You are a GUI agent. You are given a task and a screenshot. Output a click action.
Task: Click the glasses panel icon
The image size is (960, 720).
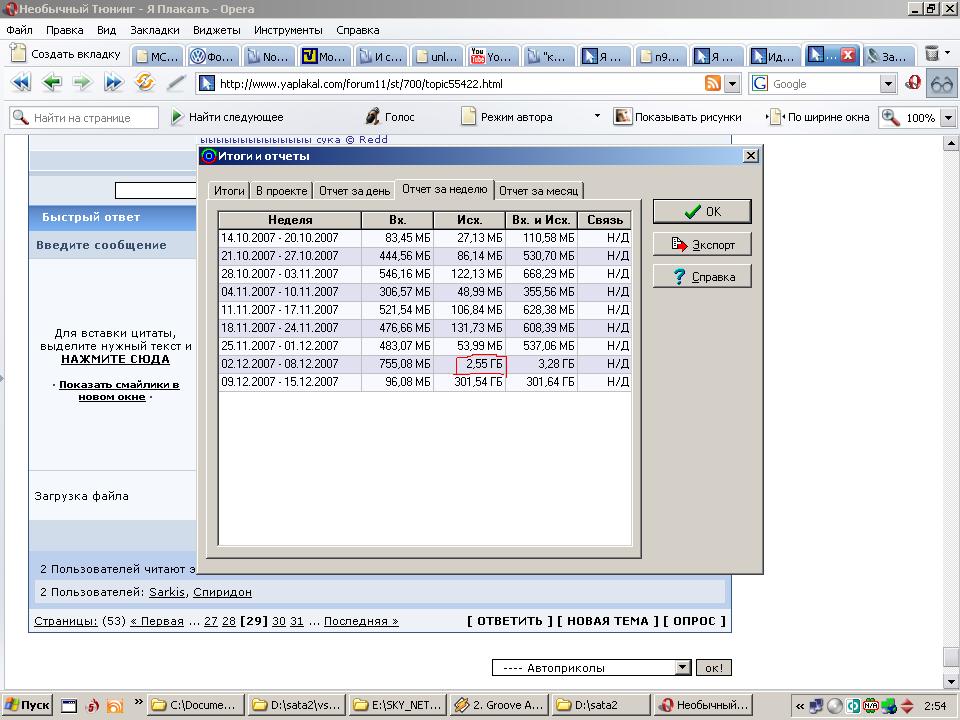(x=942, y=84)
